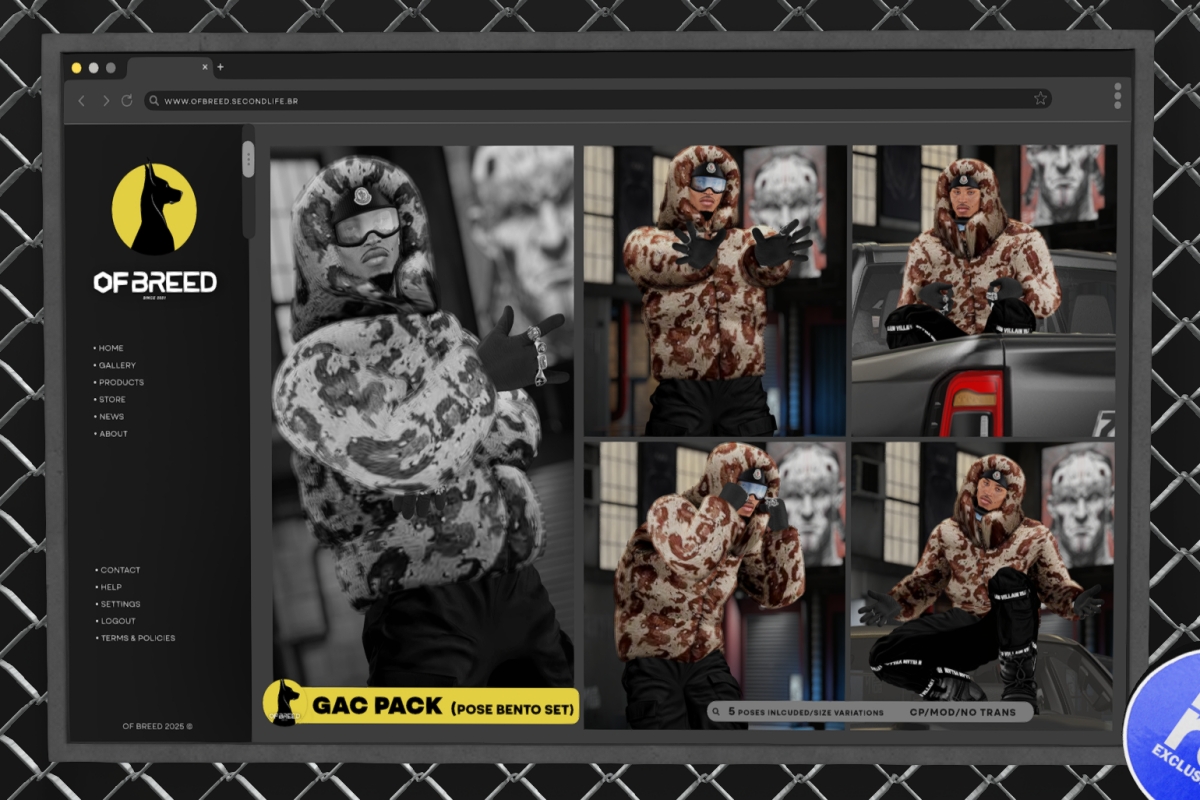Navigate to Products in the sidebar
The height and width of the screenshot is (800, 1200).
pos(121,382)
